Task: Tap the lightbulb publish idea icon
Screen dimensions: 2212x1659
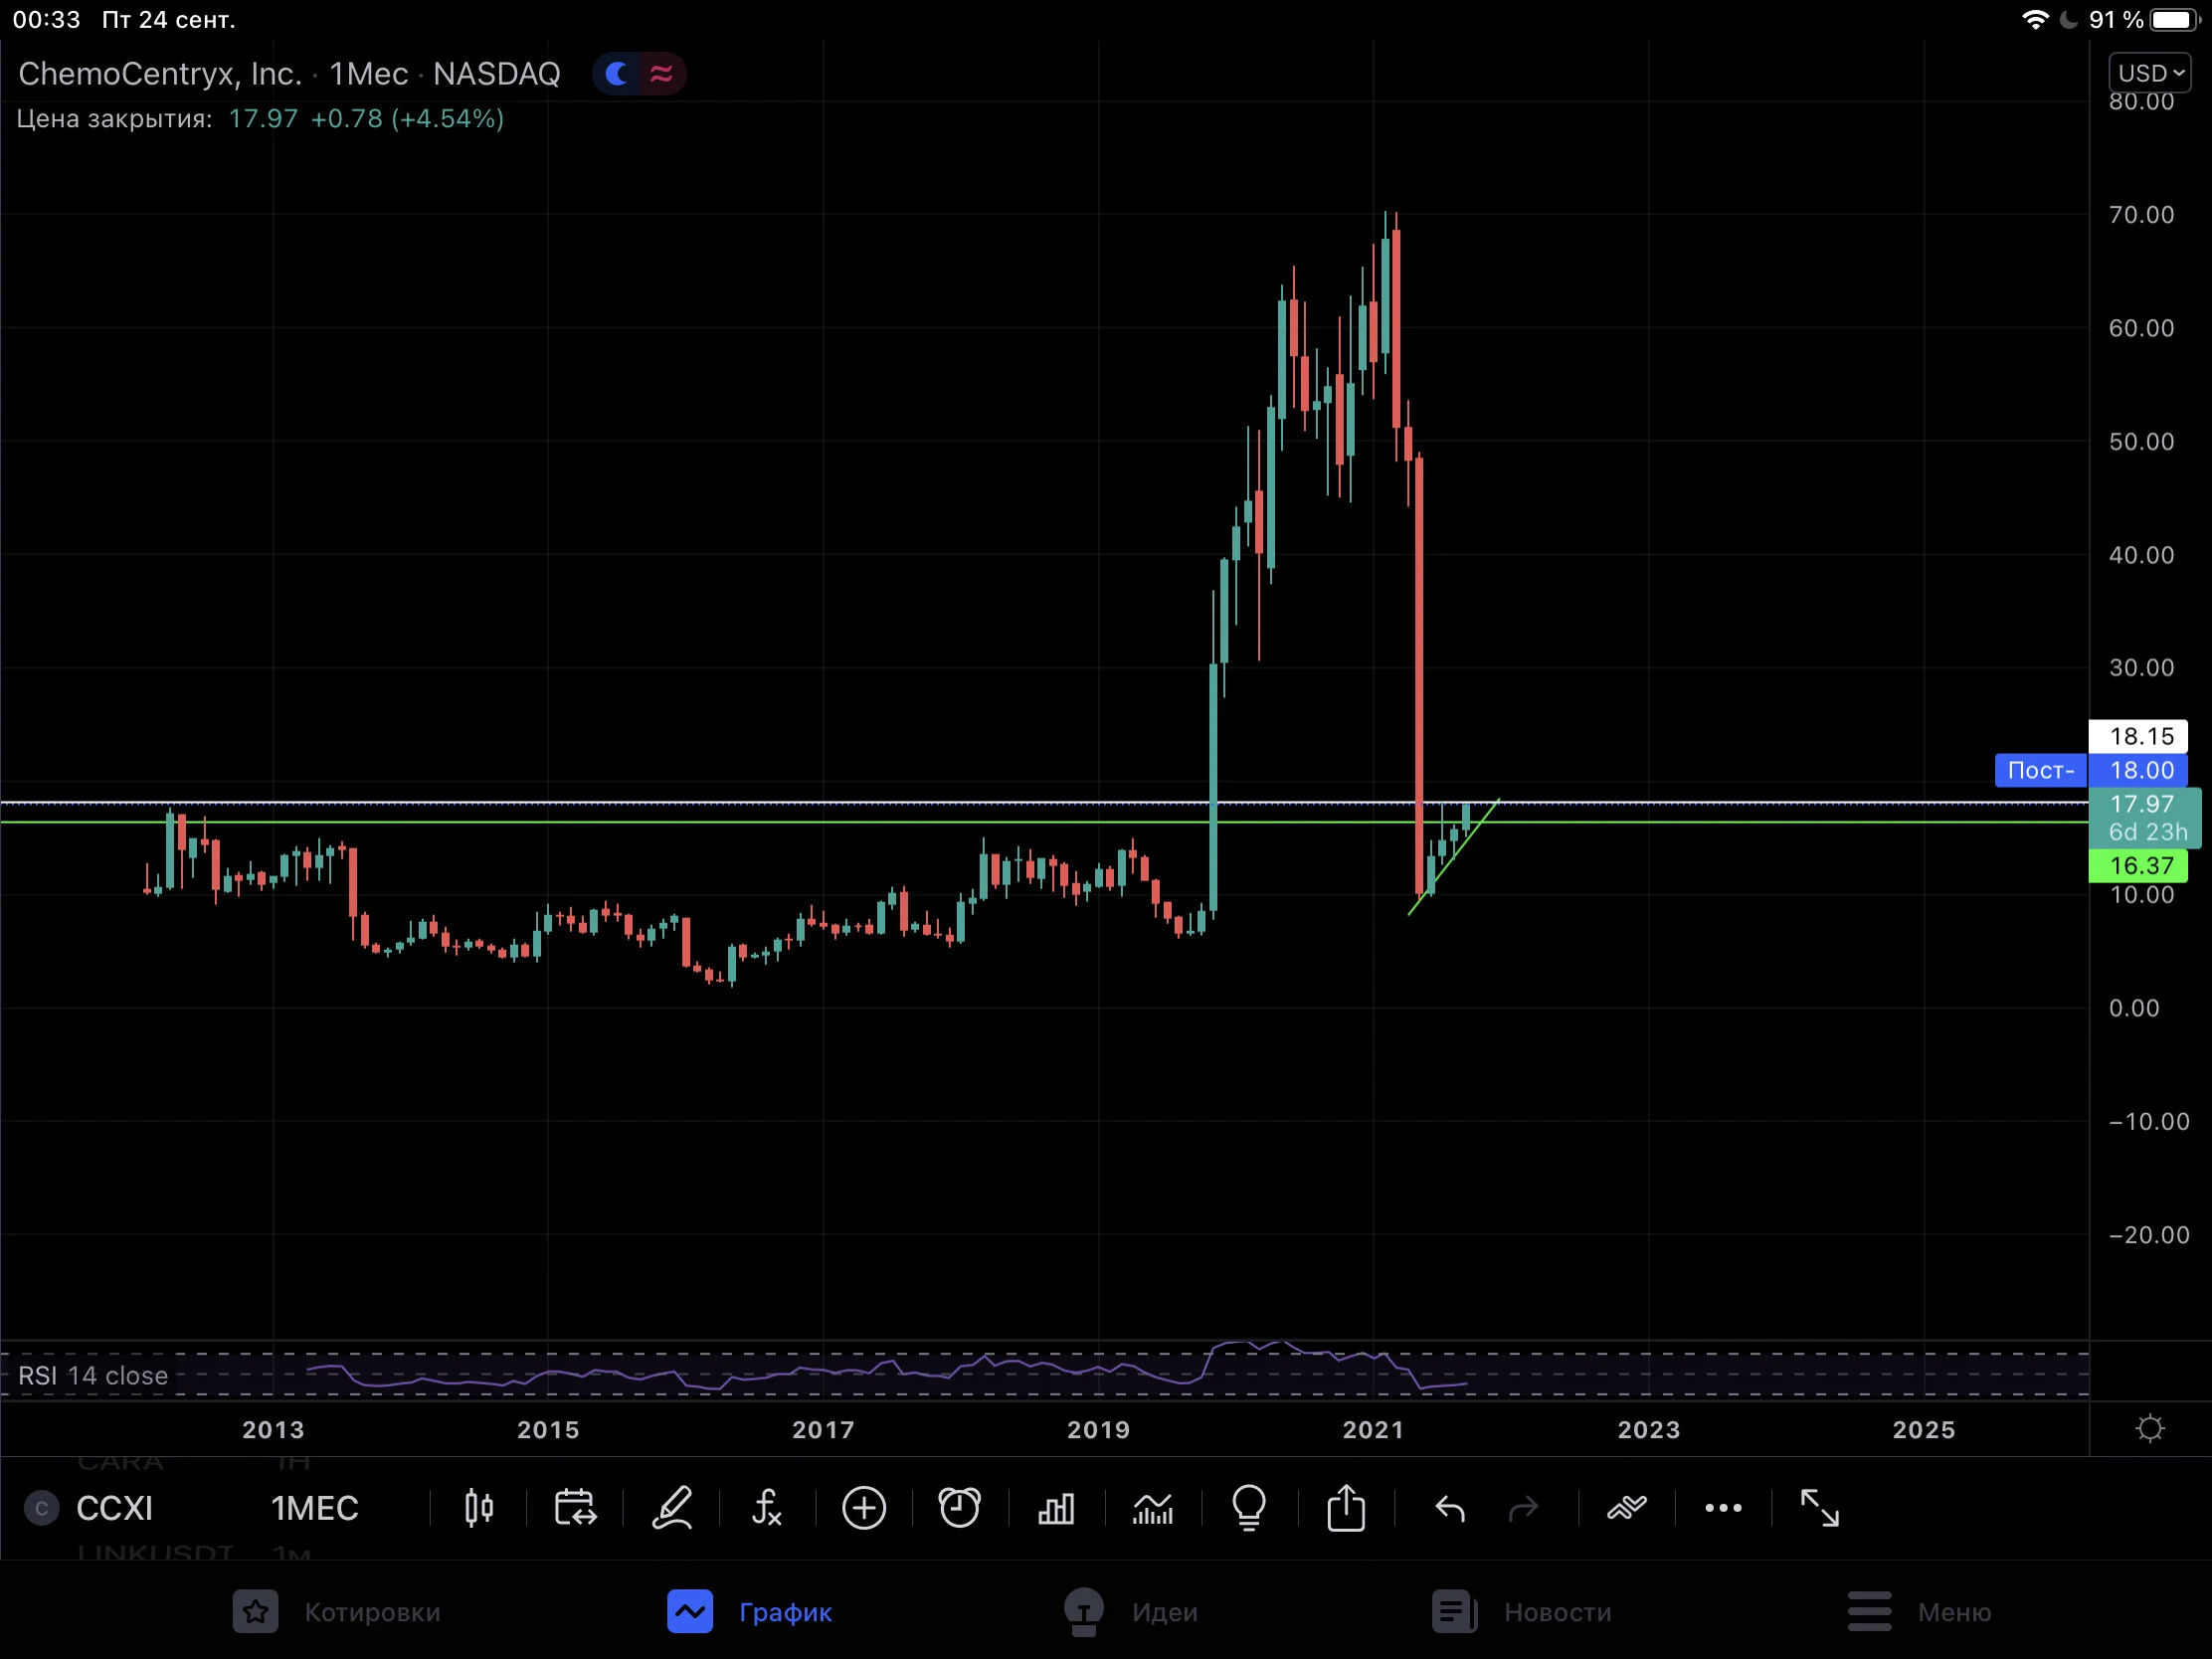Action: coord(1249,1508)
